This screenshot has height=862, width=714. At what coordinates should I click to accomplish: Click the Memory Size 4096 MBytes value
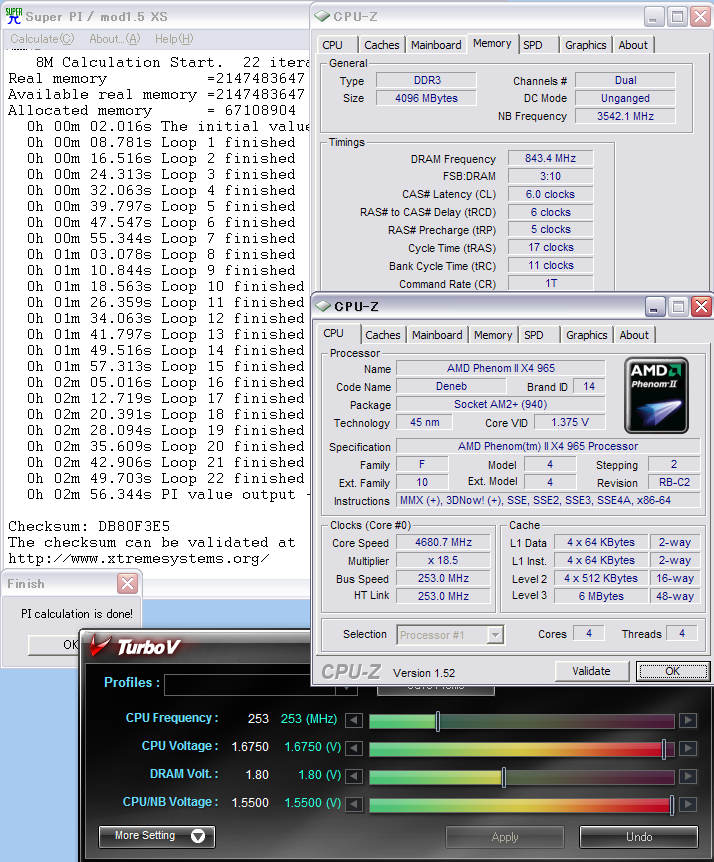[x=426, y=98]
